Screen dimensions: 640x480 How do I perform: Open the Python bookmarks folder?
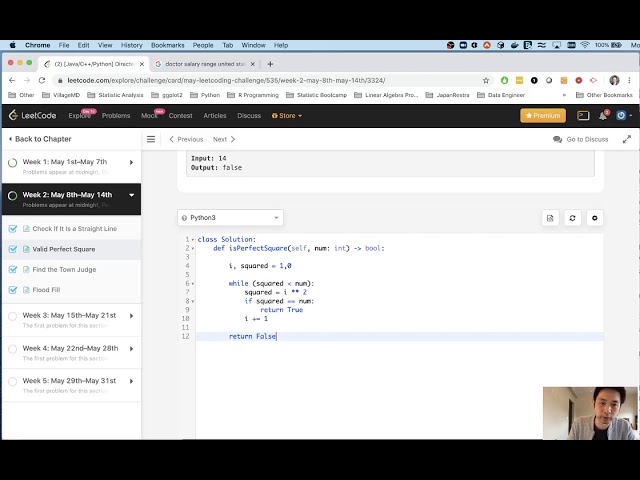coord(205,95)
